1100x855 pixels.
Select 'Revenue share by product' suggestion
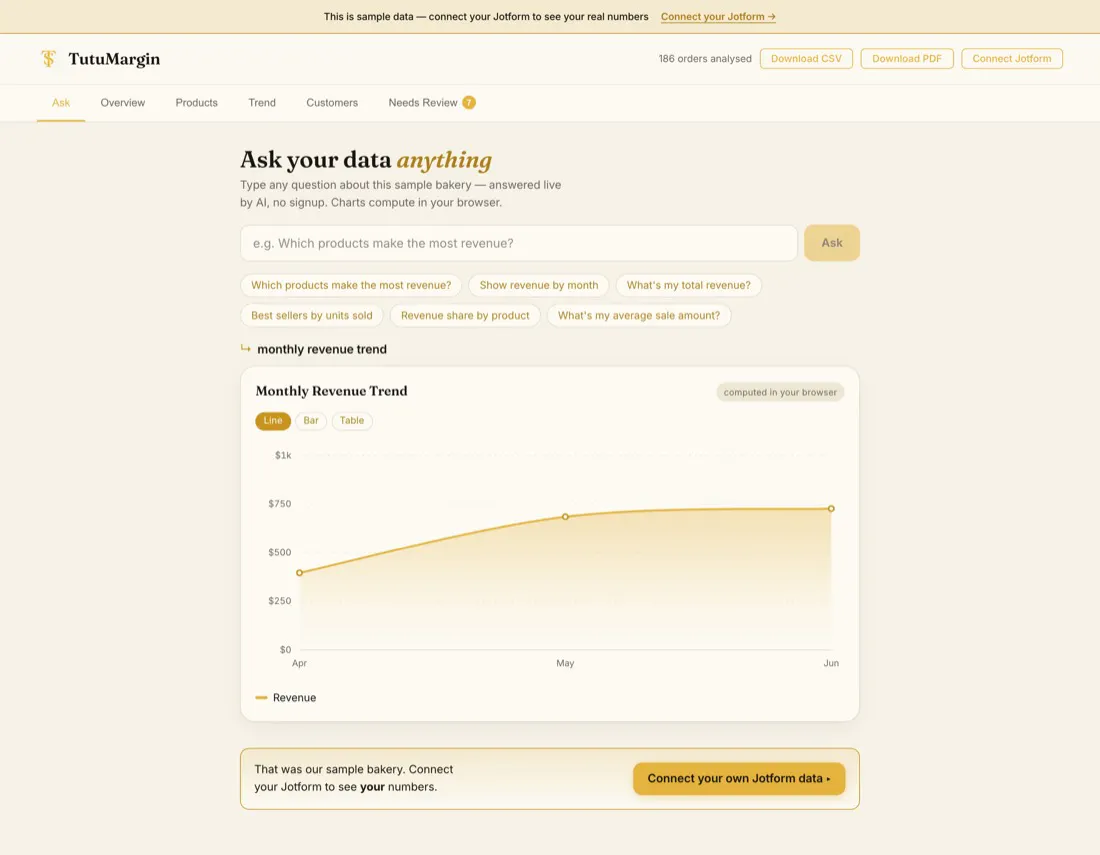tap(465, 316)
